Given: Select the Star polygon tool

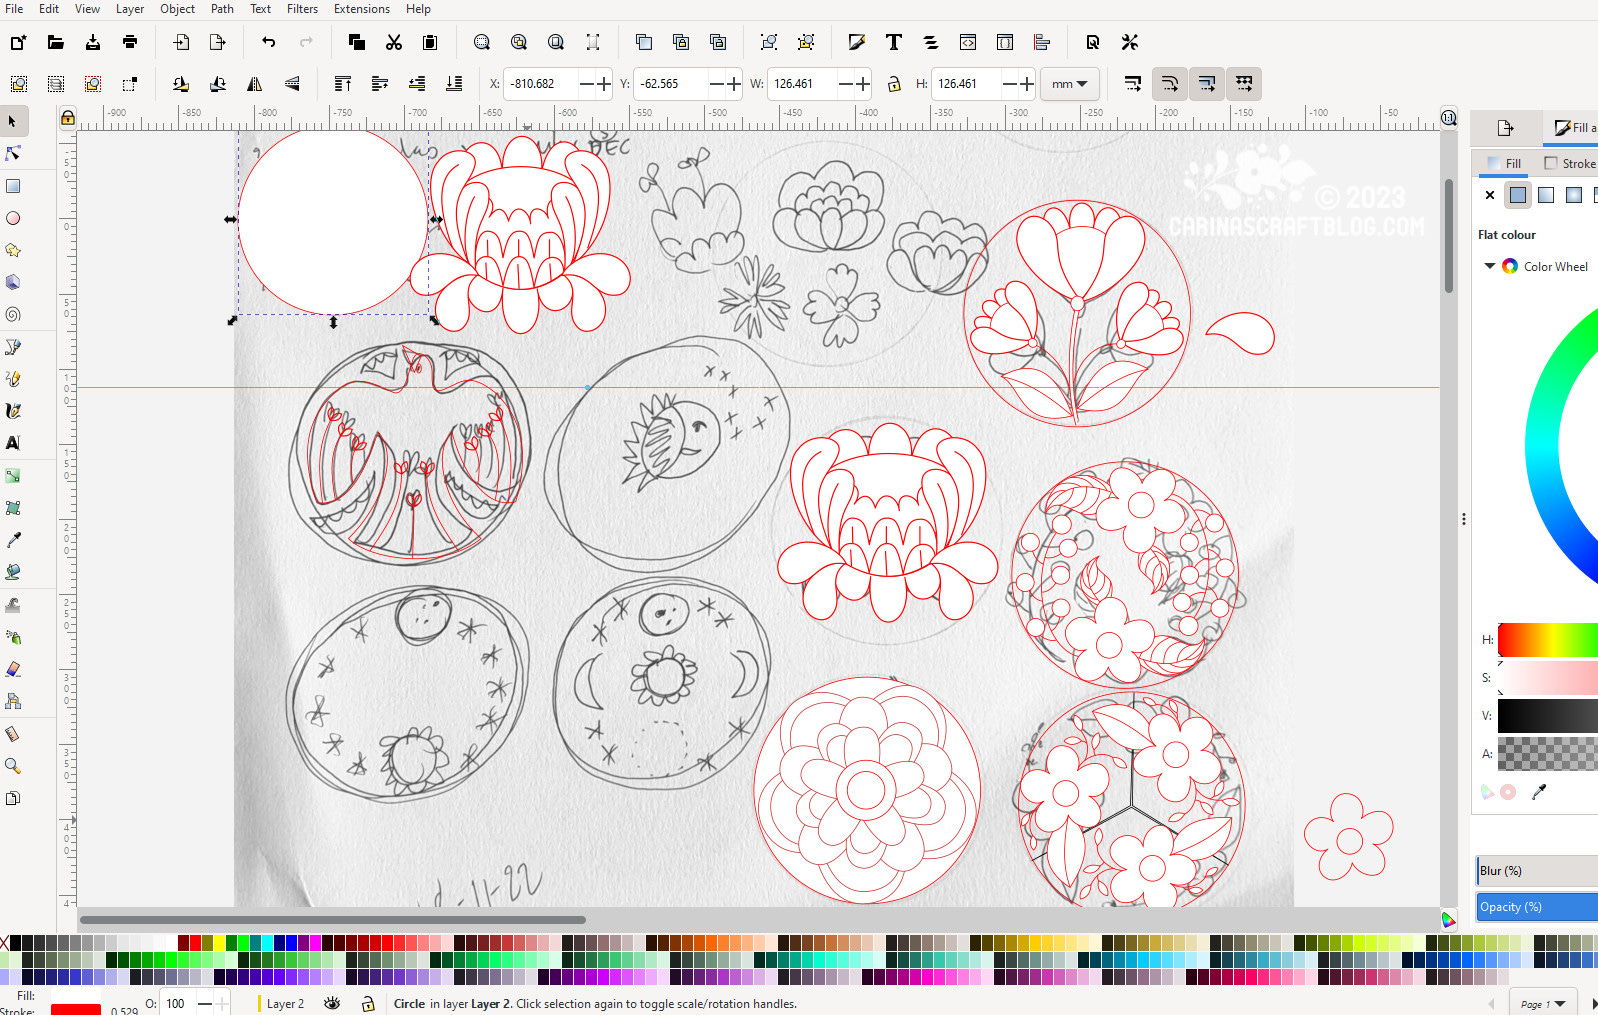Looking at the screenshot, I should (13, 250).
